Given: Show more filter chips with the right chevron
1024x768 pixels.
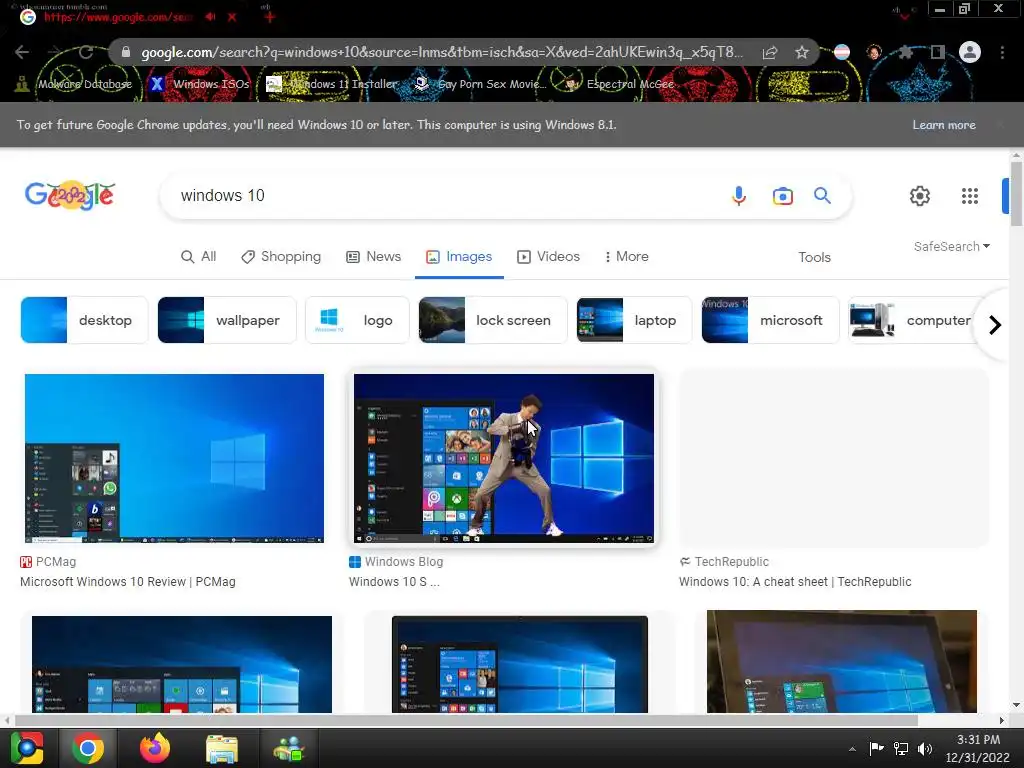Looking at the screenshot, I should [x=995, y=325].
